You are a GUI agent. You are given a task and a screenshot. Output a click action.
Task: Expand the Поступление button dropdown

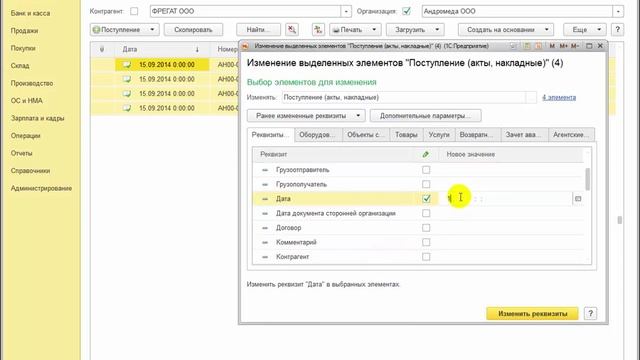152,29
